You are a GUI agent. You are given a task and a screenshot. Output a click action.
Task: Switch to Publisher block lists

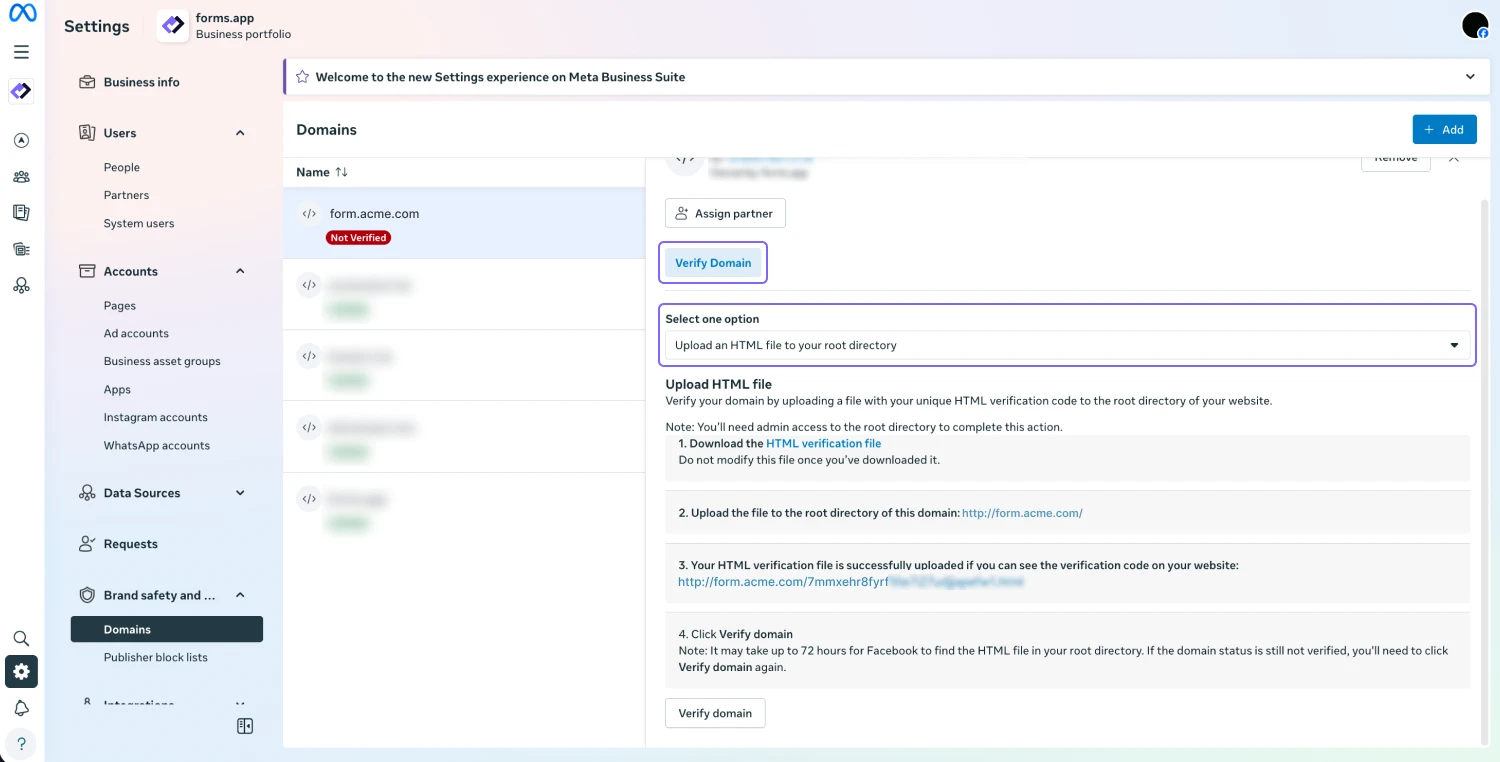point(156,657)
